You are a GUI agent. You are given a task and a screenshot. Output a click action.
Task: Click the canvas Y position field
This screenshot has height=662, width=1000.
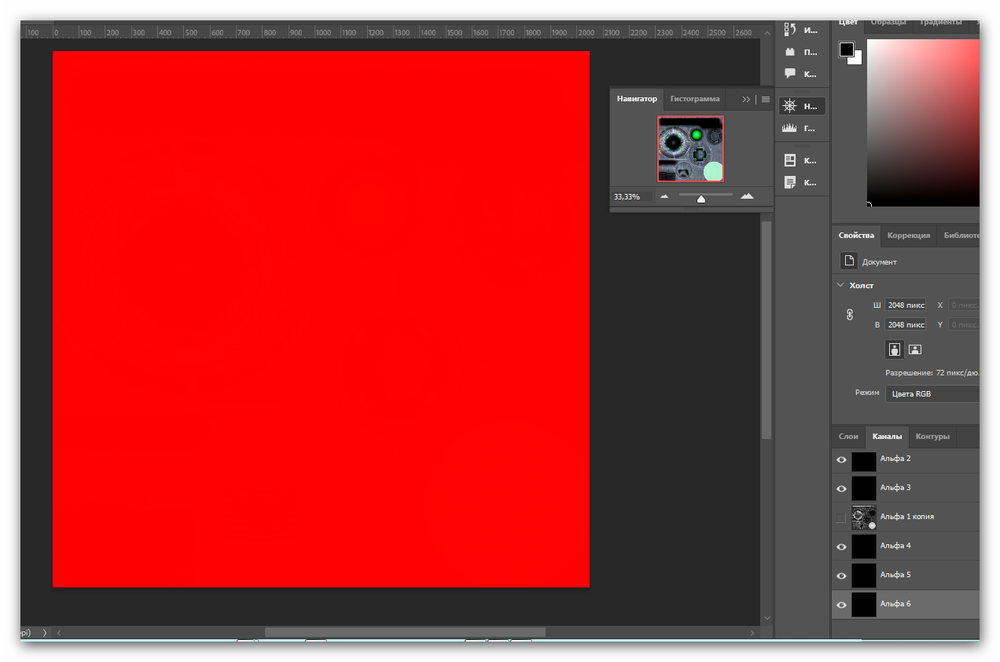(x=964, y=325)
